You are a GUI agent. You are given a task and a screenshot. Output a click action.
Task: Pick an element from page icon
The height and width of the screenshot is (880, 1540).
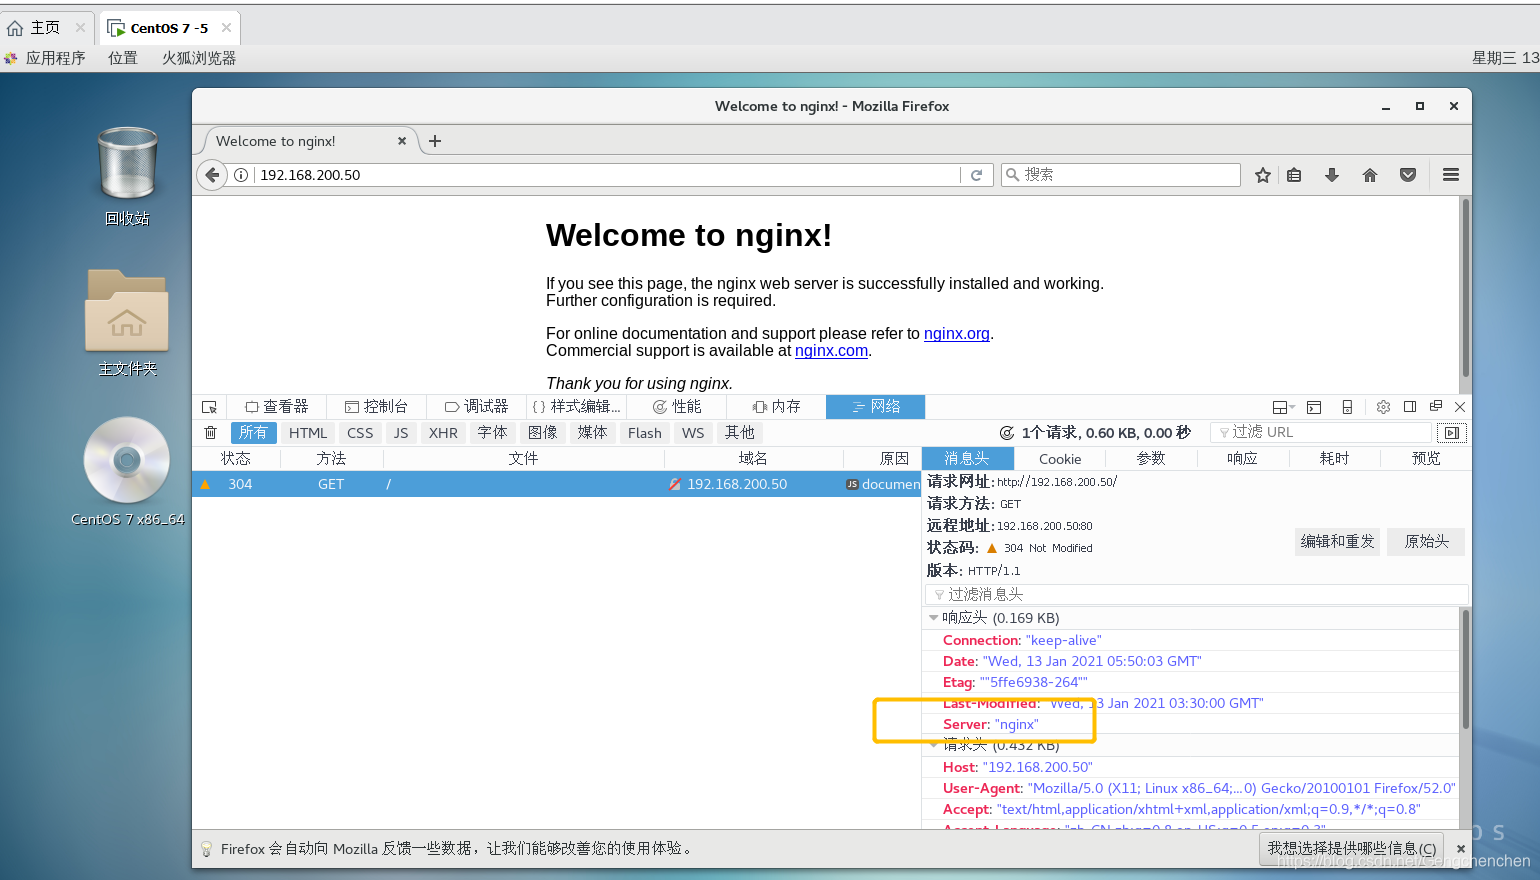coord(209,407)
